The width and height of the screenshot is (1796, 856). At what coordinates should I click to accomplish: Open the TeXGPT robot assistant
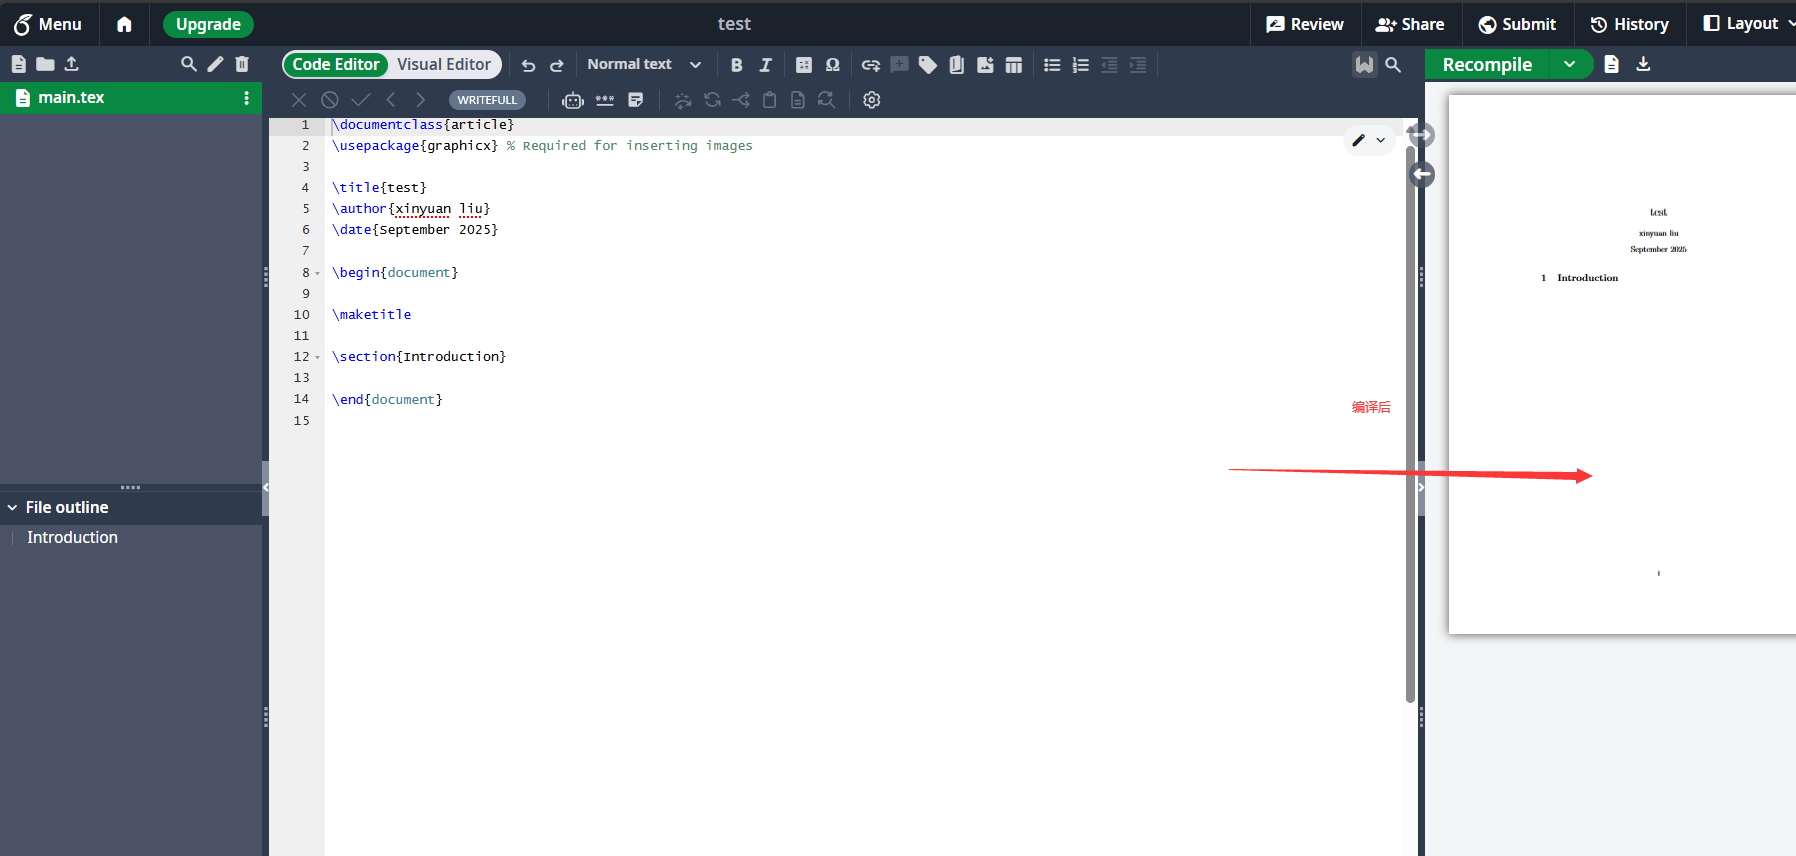tap(573, 100)
